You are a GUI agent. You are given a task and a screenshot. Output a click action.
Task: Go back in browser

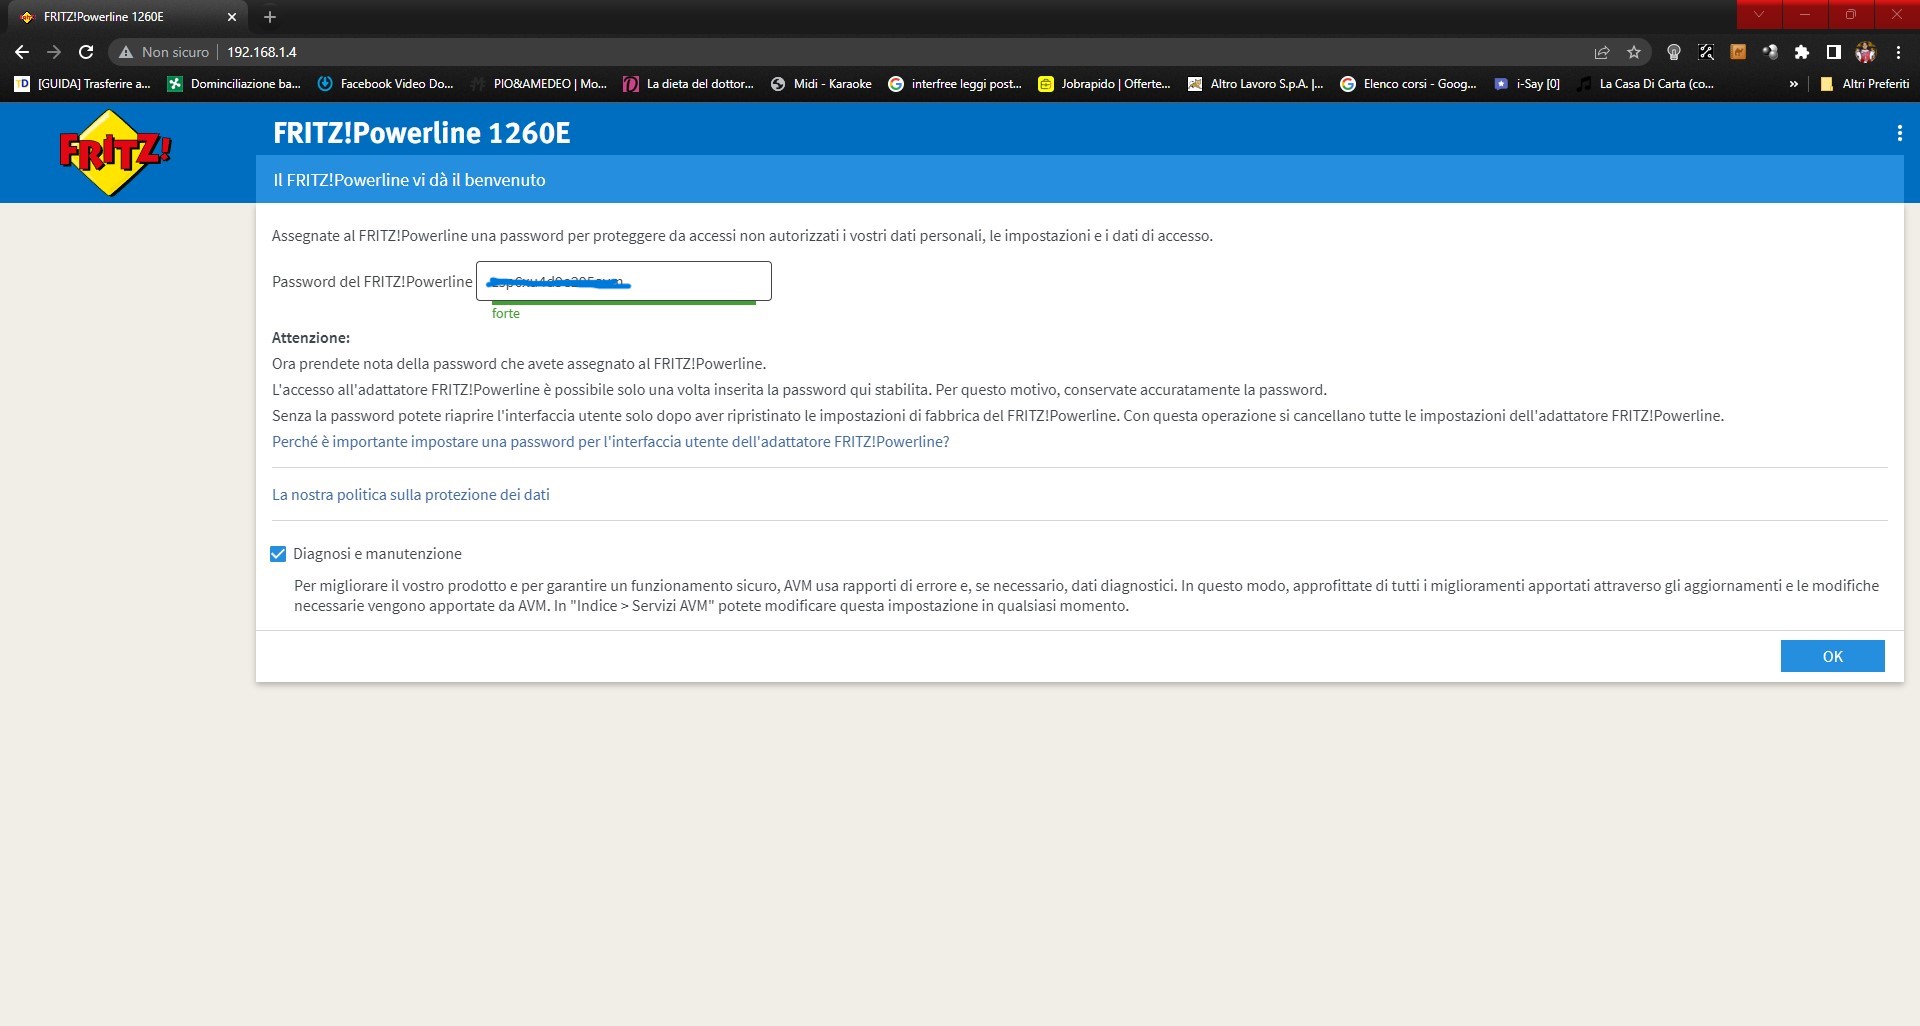tap(22, 52)
